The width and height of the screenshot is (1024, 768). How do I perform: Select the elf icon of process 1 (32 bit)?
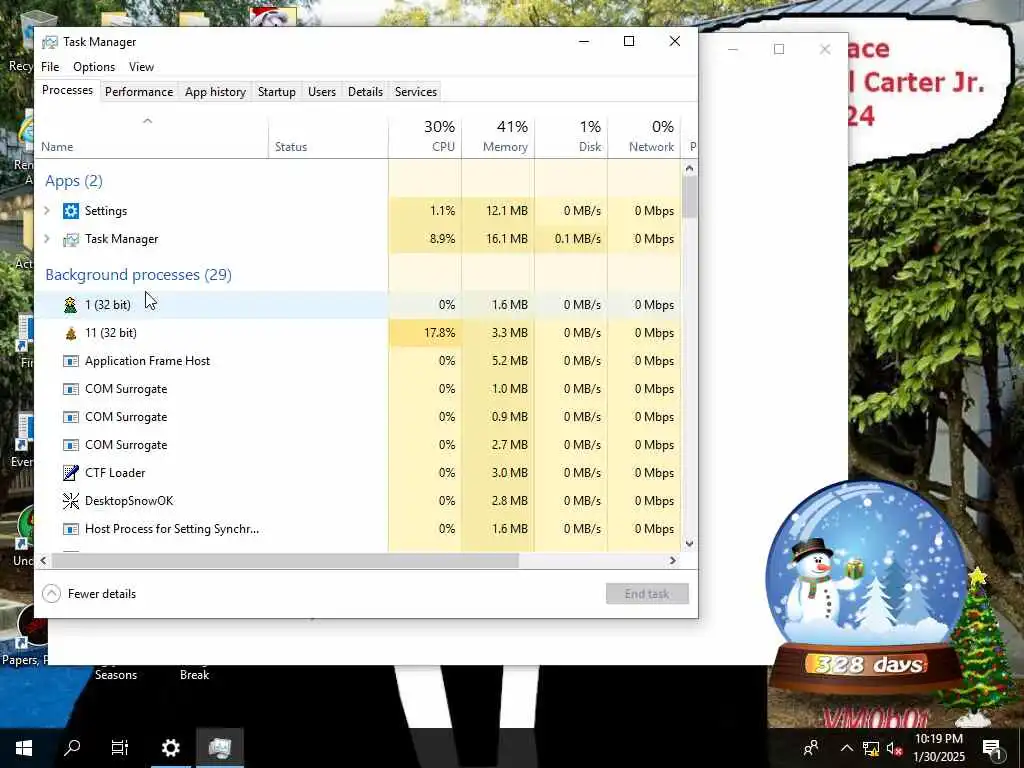coord(71,304)
